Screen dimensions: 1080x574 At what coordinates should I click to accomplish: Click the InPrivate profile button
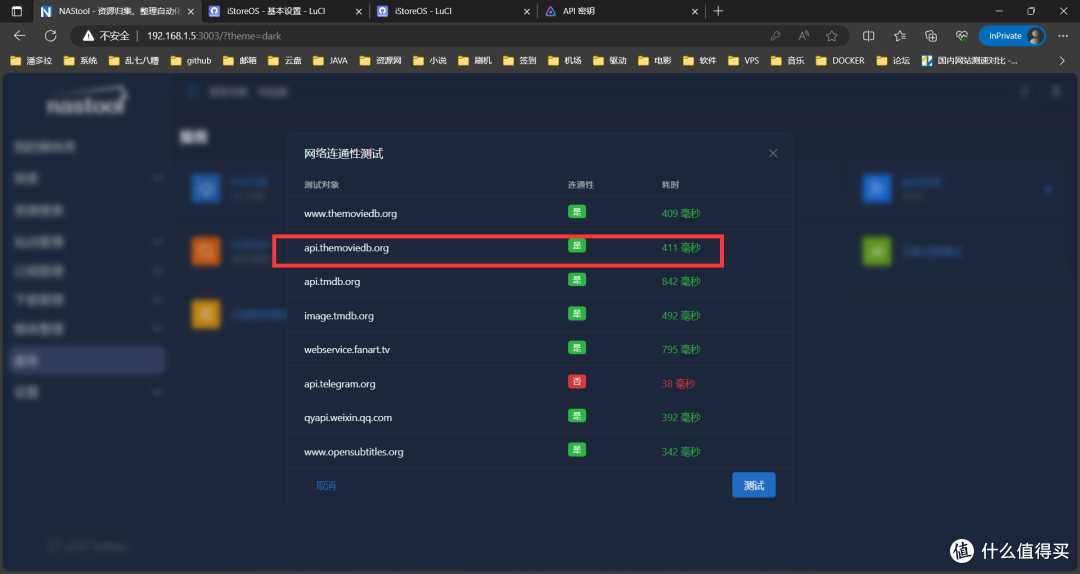click(1012, 36)
